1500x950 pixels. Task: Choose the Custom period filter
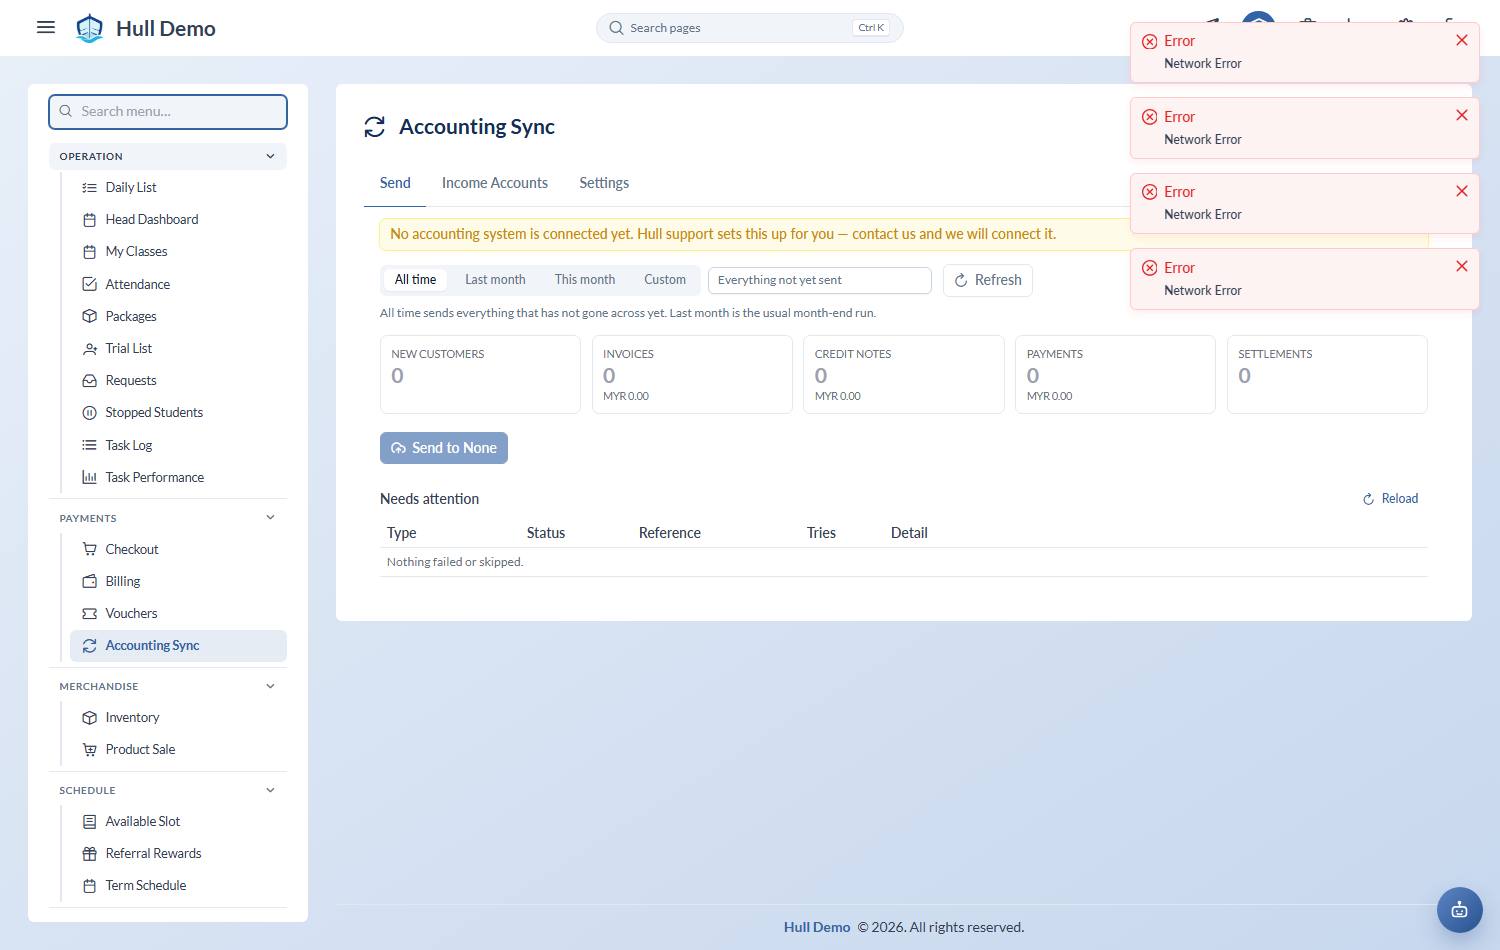coord(665,280)
